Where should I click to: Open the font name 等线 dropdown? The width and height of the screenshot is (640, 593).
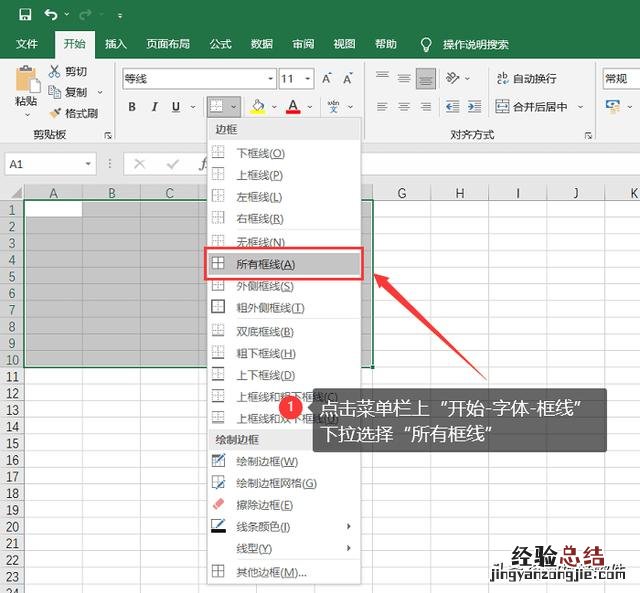click(x=270, y=79)
